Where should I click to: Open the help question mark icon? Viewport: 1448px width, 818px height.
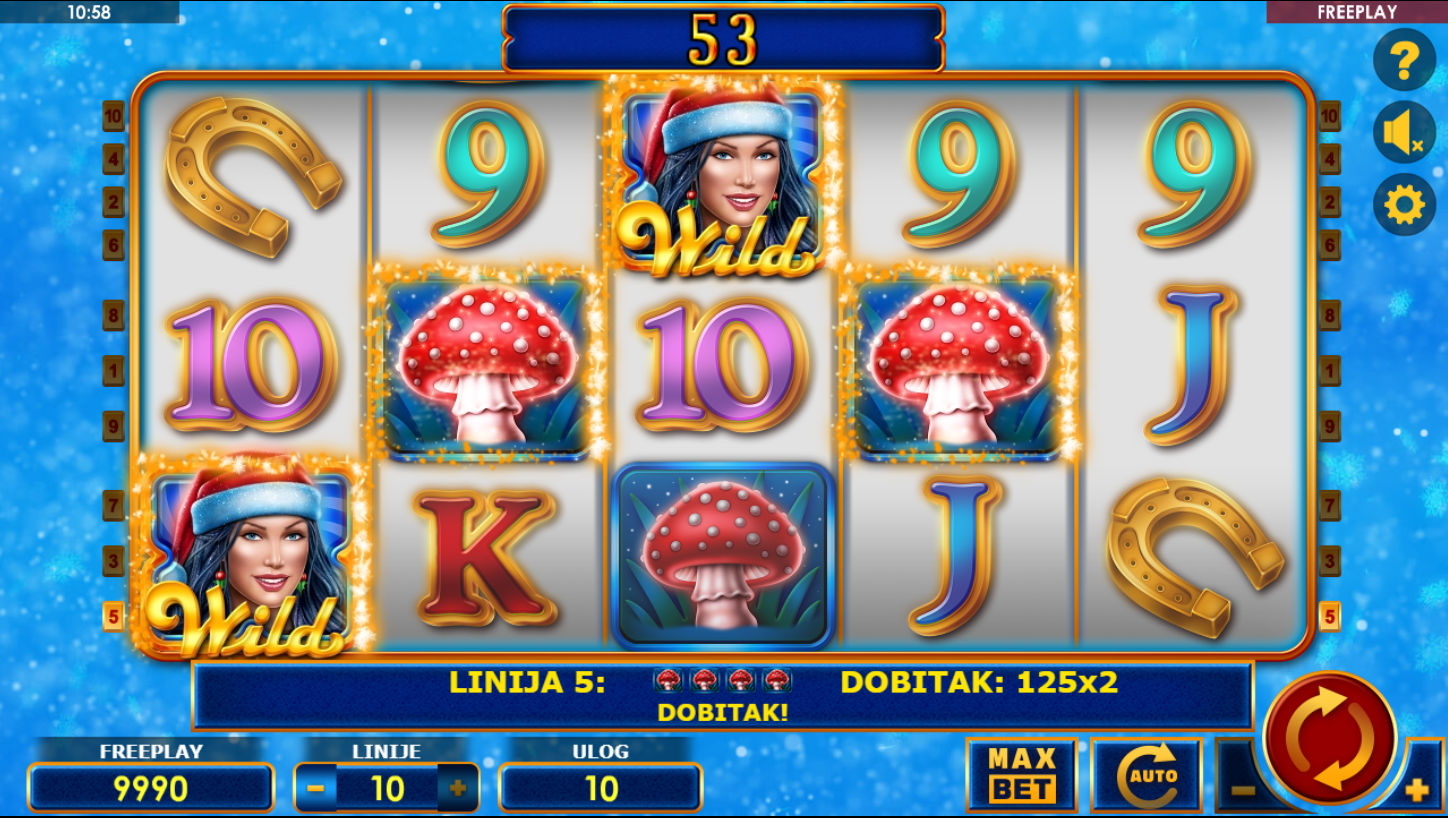(x=1404, y=60)
